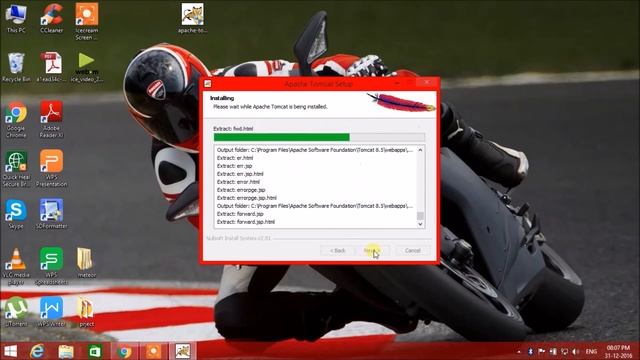
Task: Click the Cancel button in Tomcat Setup
Action: coord(412,250)
